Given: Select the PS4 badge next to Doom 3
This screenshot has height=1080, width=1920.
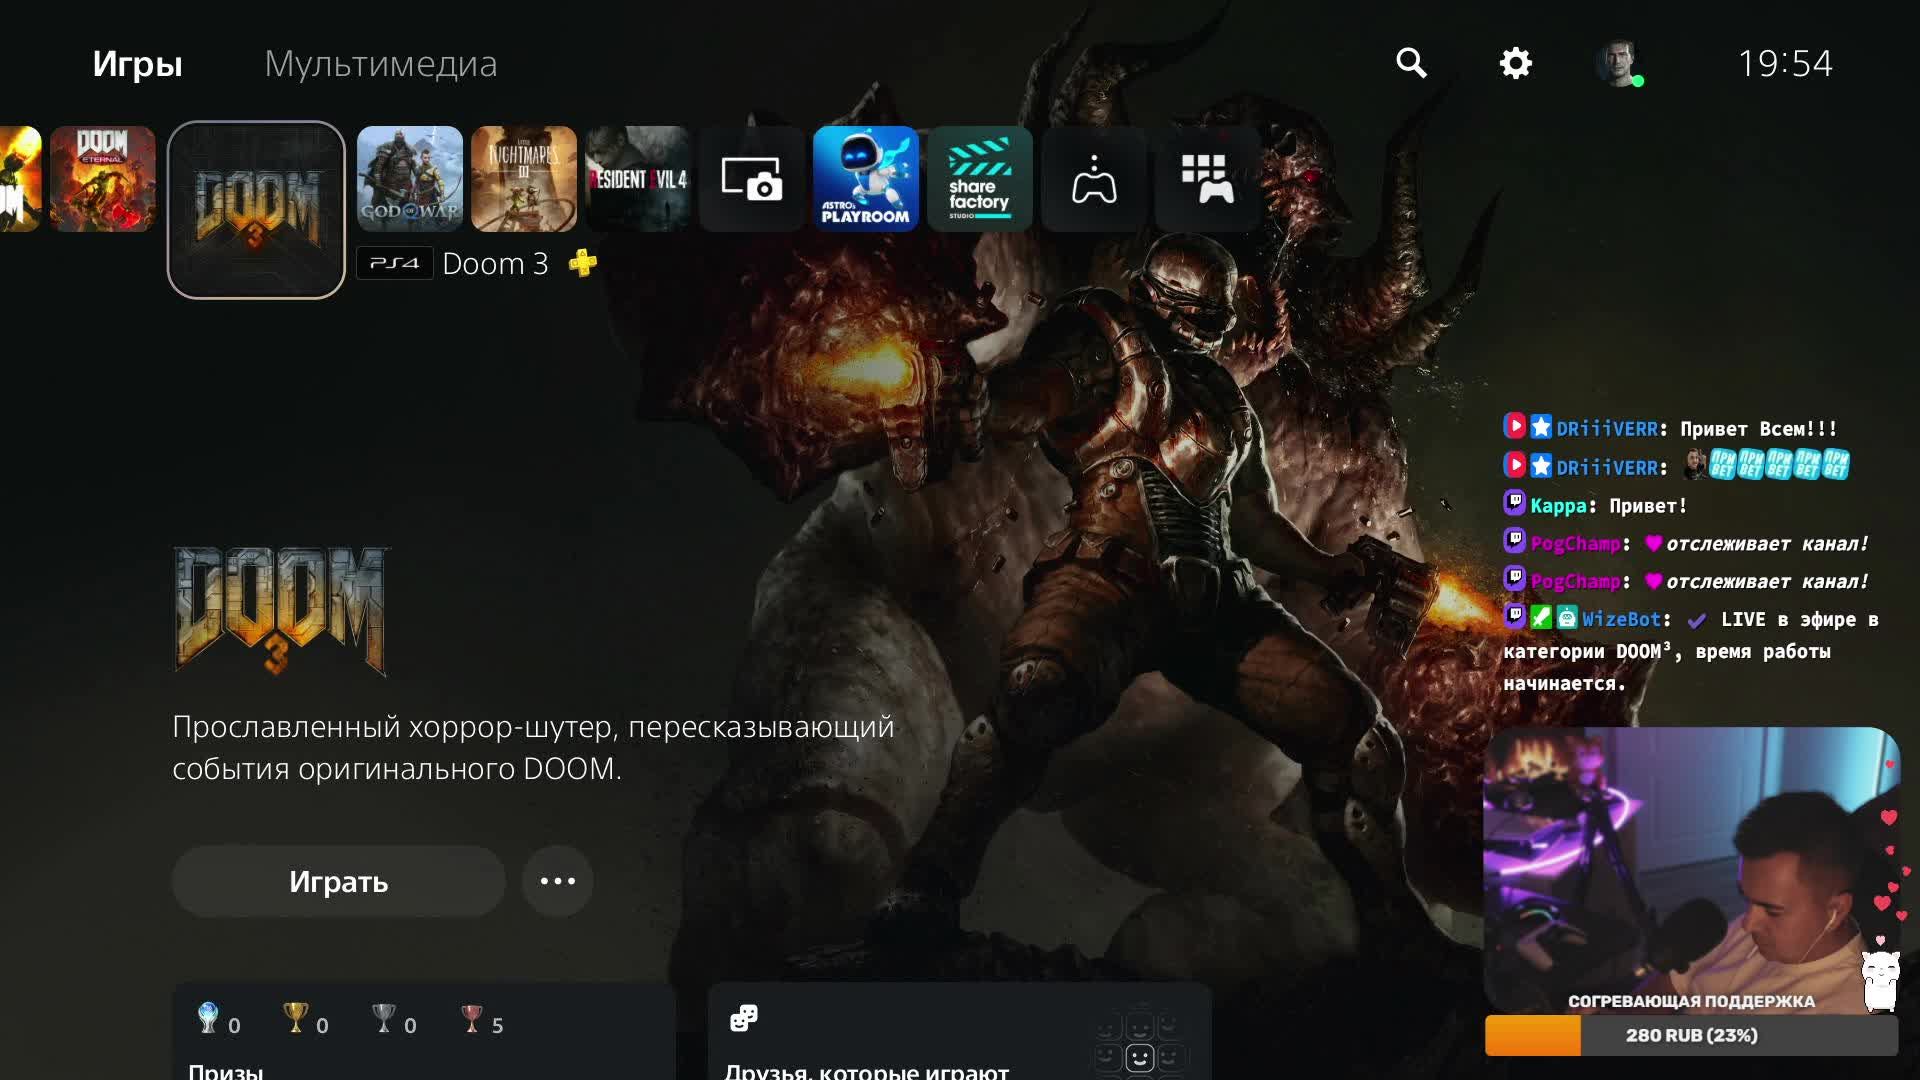Looking at the screenshot, I should 394,263.
